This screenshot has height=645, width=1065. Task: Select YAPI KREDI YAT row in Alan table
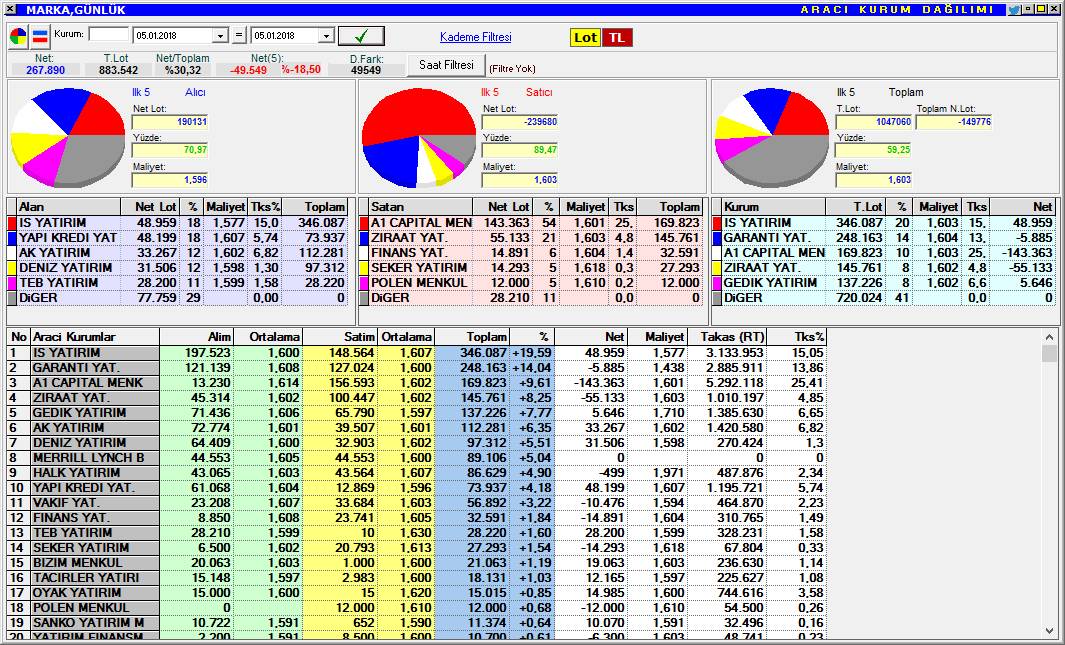point(177,238)
